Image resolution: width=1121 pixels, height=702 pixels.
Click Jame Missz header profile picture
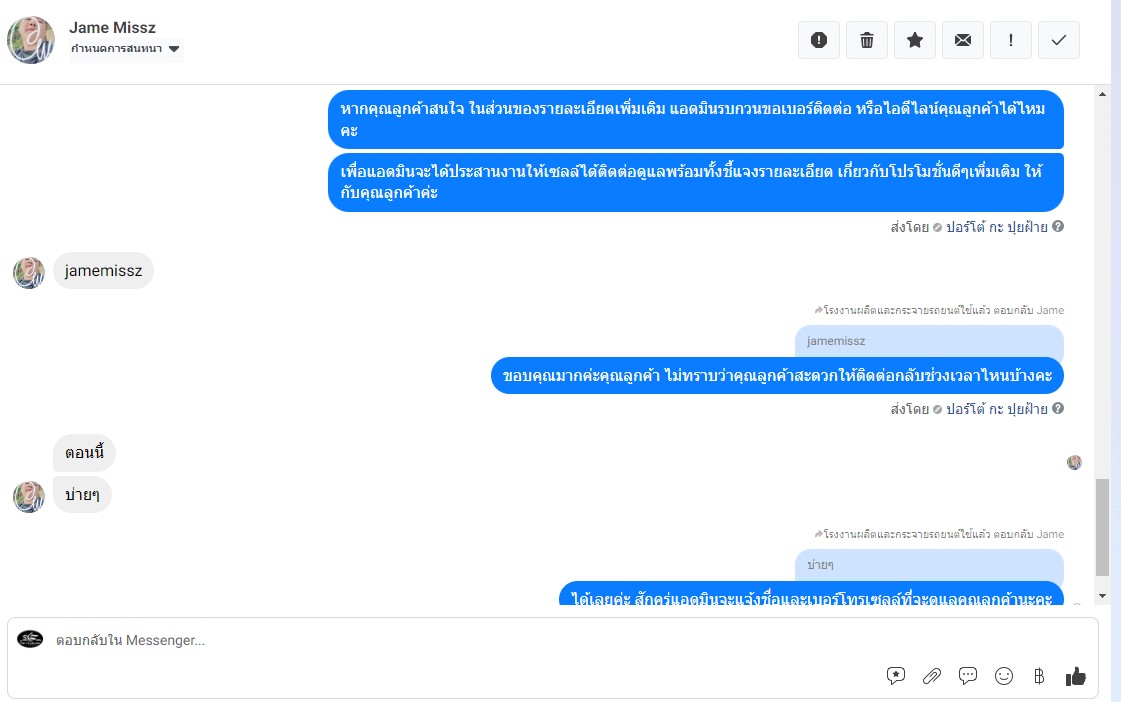point(31,40)
